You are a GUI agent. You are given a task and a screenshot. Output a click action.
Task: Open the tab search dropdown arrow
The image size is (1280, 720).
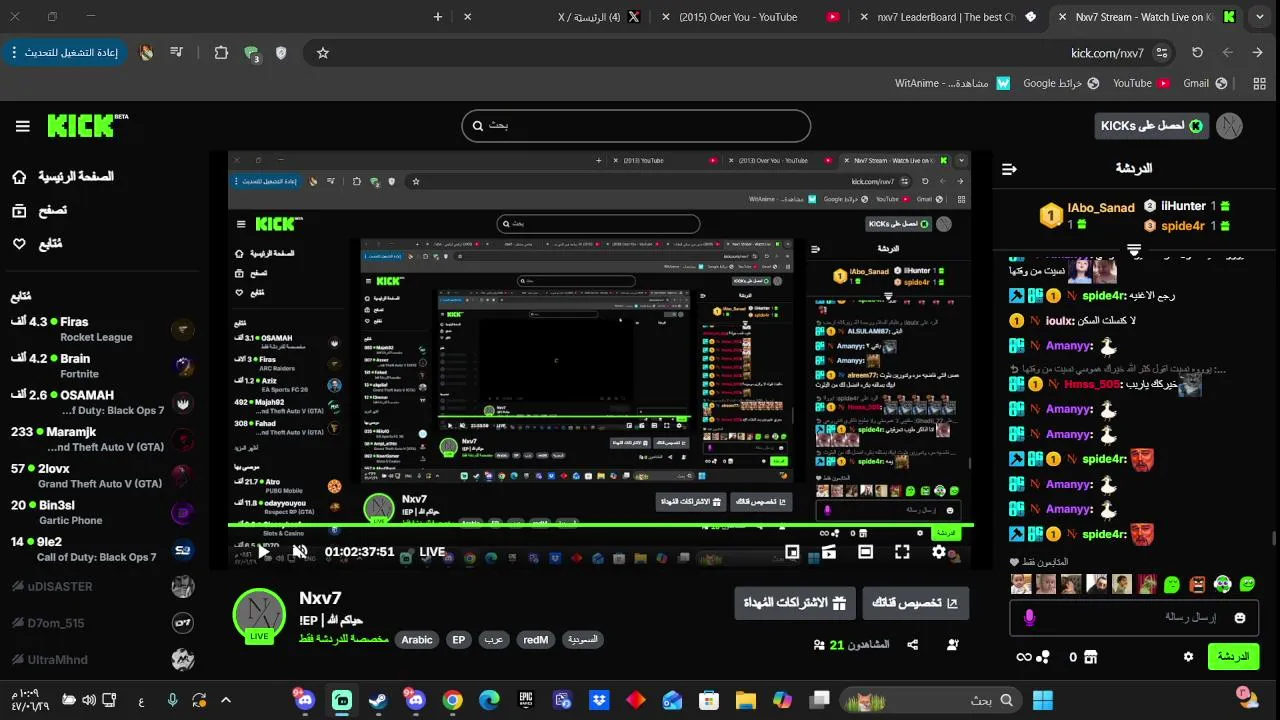pos(1262,17)
